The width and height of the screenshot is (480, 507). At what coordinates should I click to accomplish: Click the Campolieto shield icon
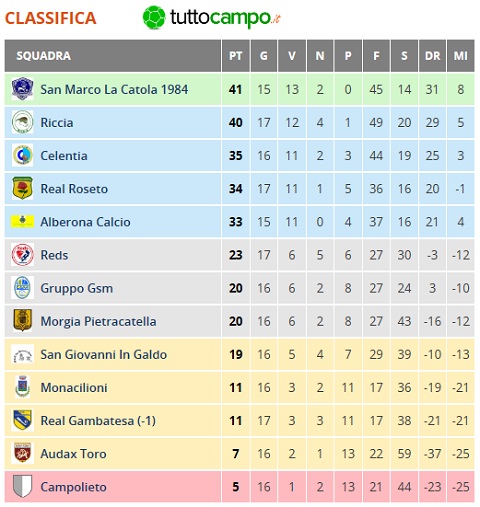pos(22,486)
